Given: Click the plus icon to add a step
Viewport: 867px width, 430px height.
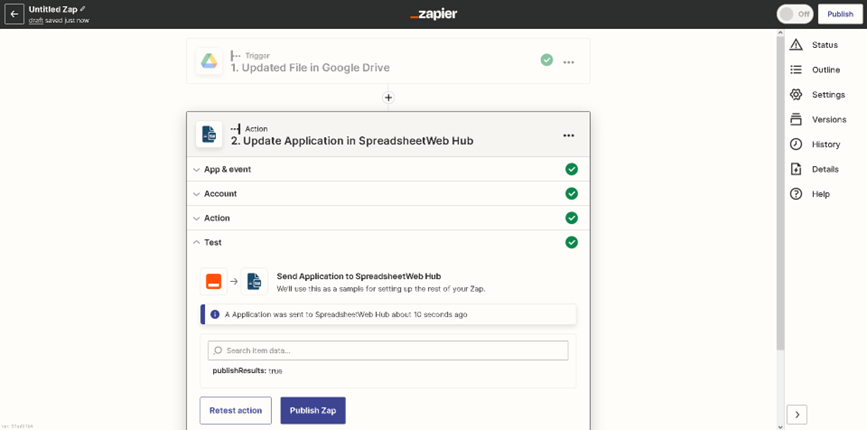Looking at the screenshot, I should tap(388, 97).
